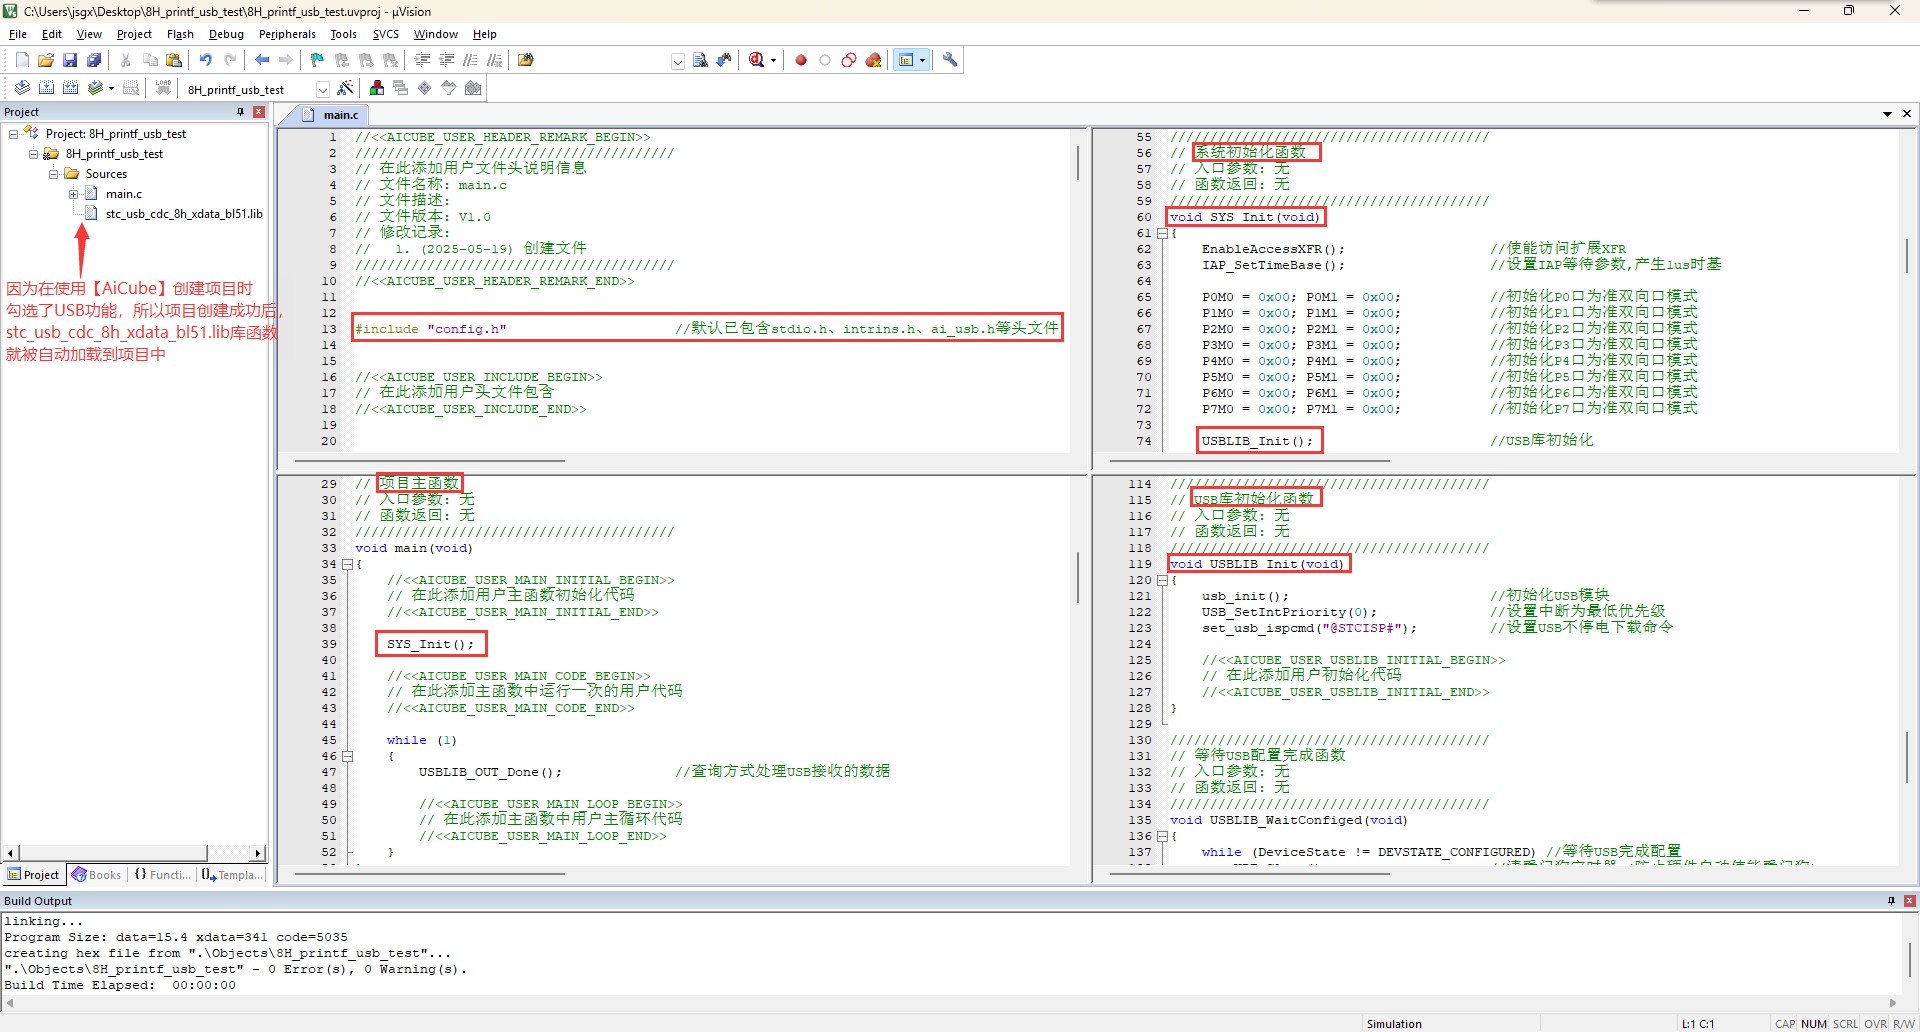Switch to the Functions panel tab
Image resolution: width=1920 pixels, height=1032 pixels.
(x=161, y=875)
